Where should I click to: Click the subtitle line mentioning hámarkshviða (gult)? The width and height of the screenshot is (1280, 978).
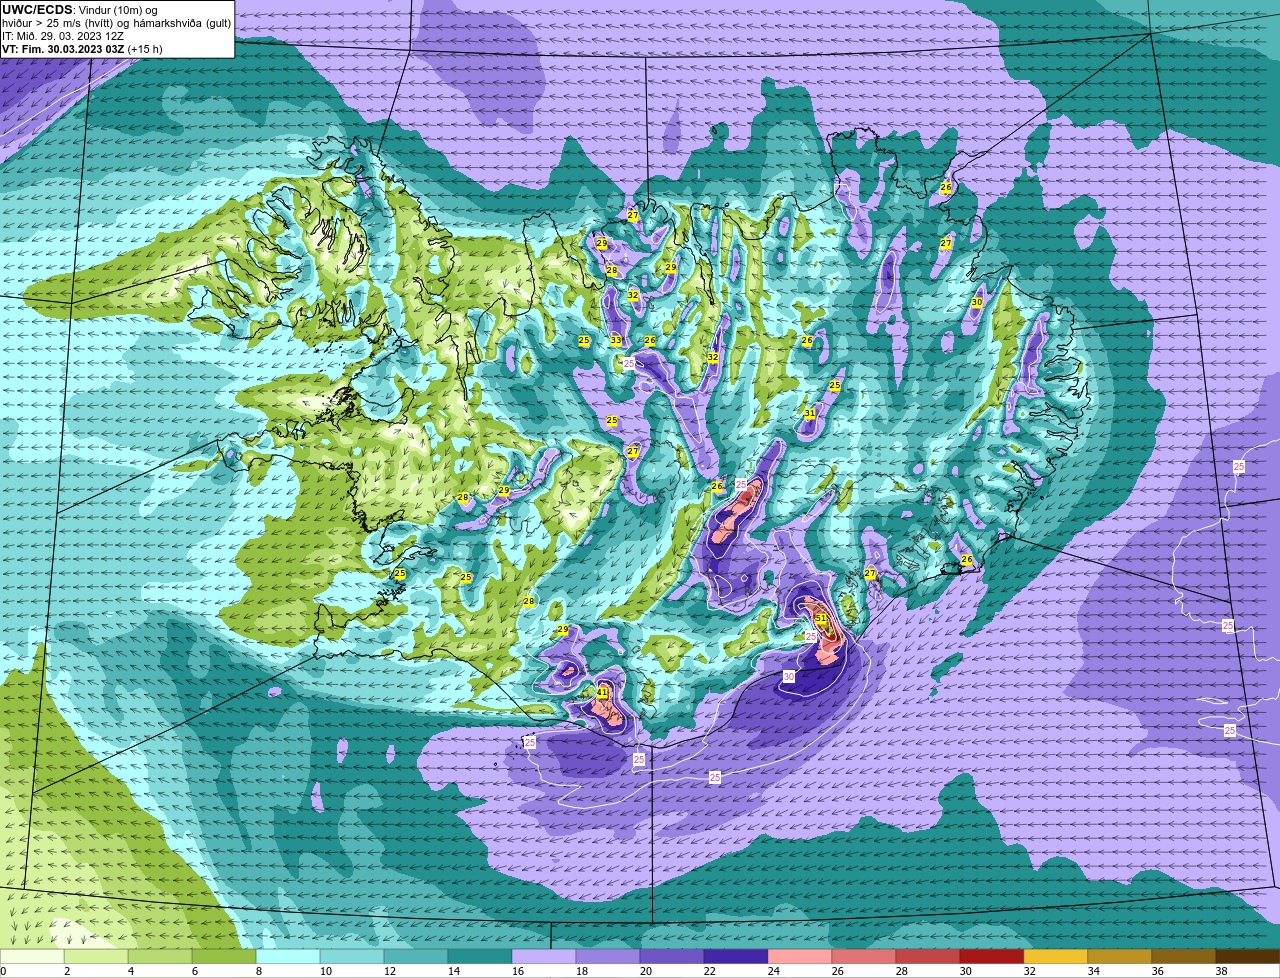pos(116,23)
